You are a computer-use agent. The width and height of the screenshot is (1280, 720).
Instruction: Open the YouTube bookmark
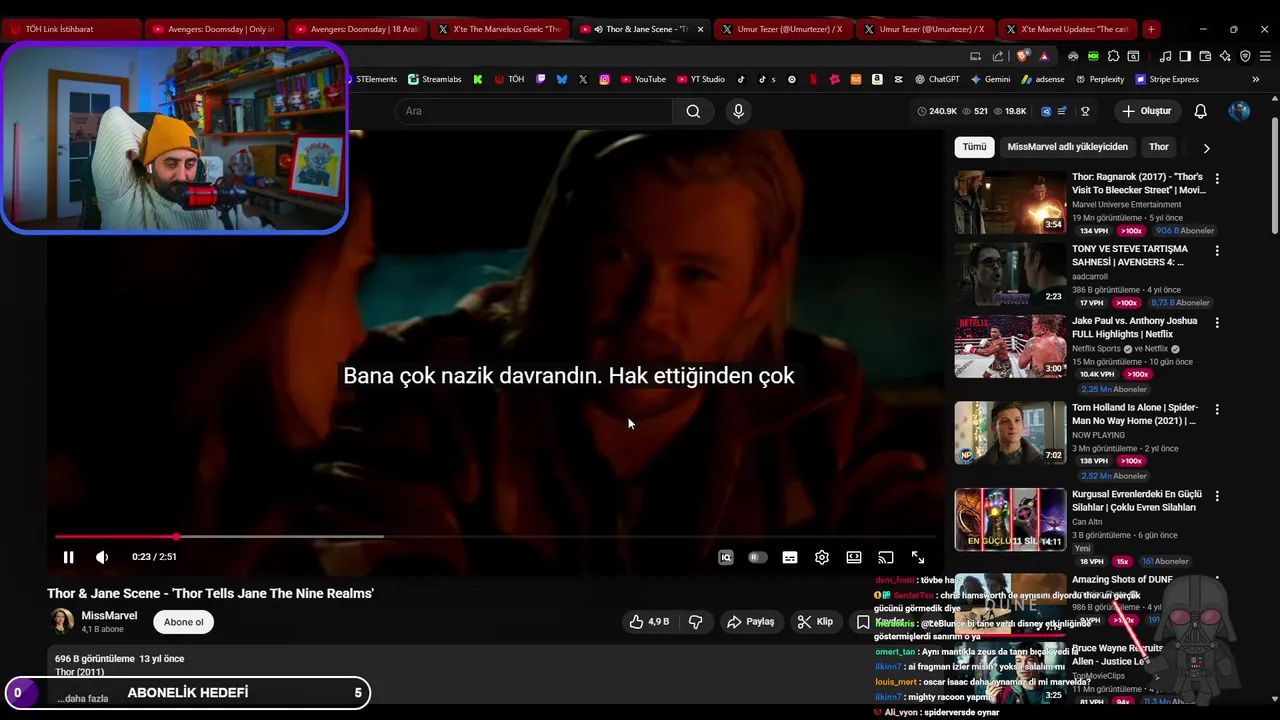642,79
